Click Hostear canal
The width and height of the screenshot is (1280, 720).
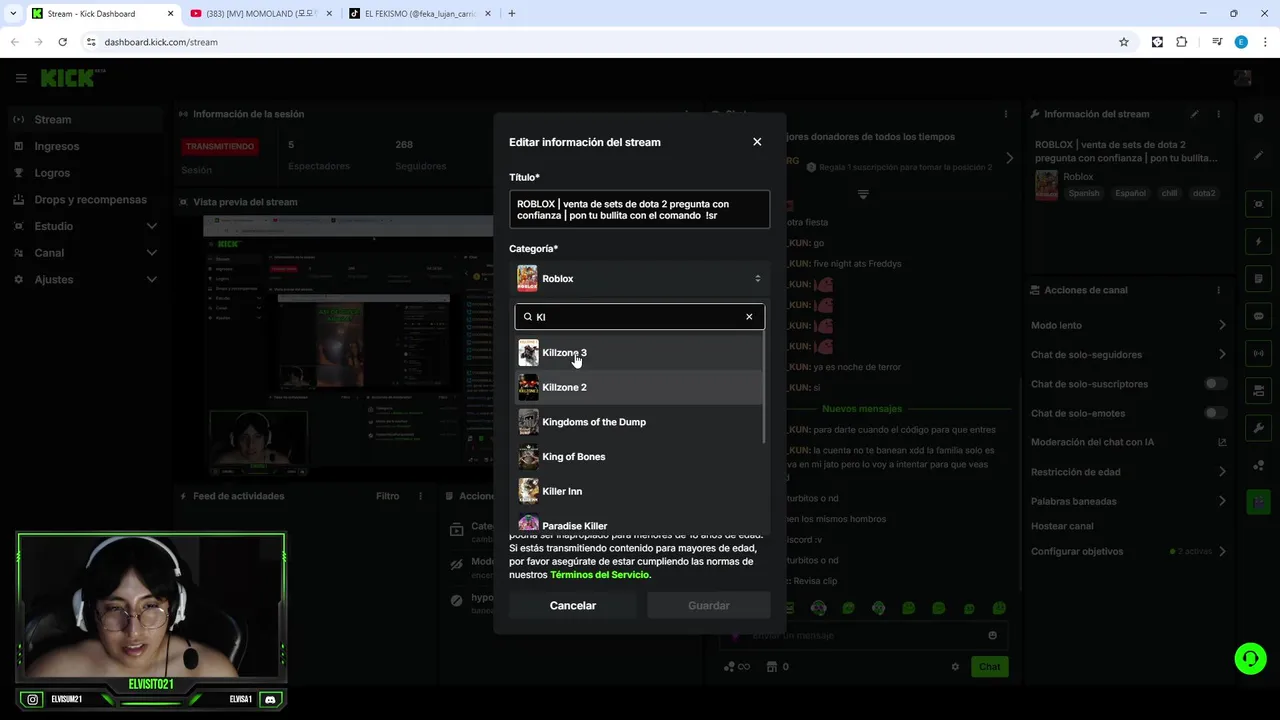(x=1062, y=526)
